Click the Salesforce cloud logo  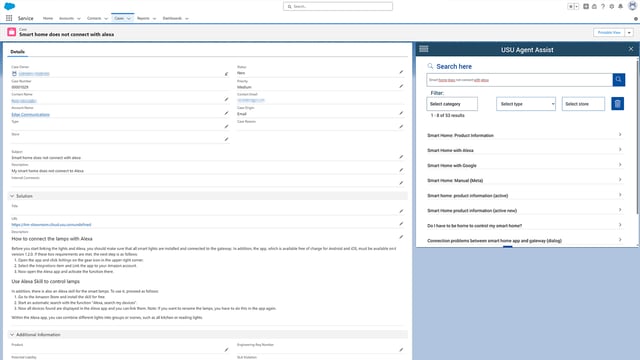click(9, 6)
